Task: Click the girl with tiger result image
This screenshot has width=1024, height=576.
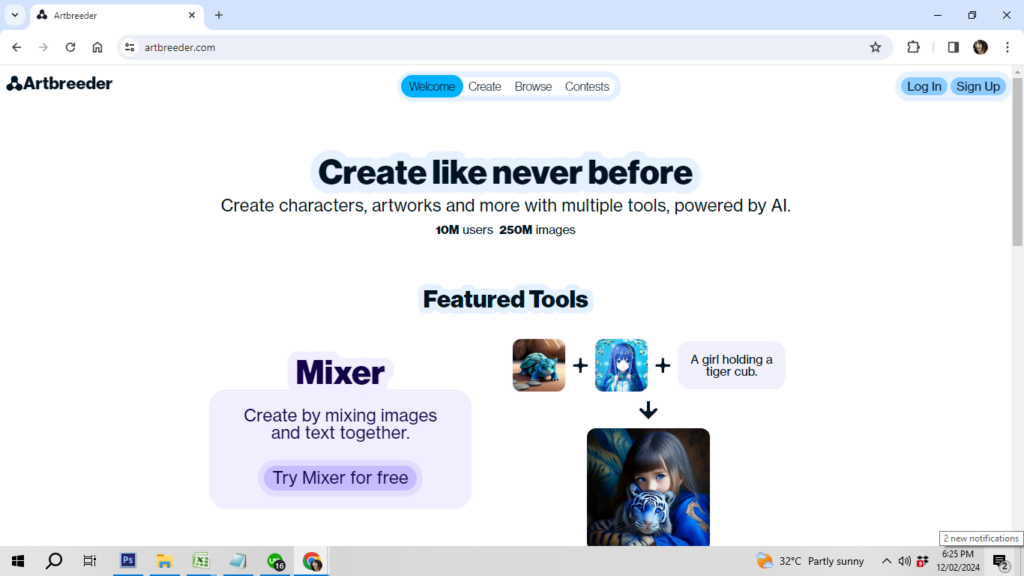Action: (648, 487)
